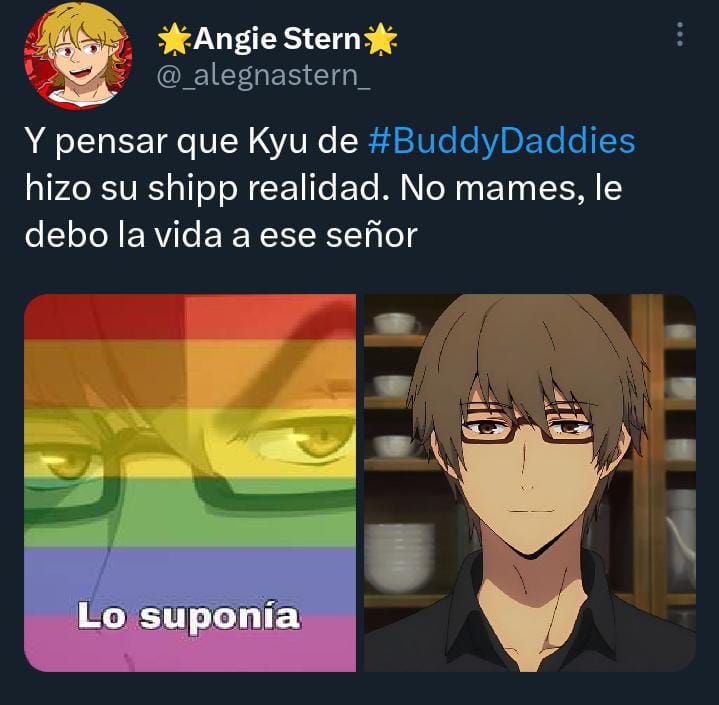The image size is (719, 705).
Task: Click the star emoji before Angie Stern
Action: click(174, 39)
